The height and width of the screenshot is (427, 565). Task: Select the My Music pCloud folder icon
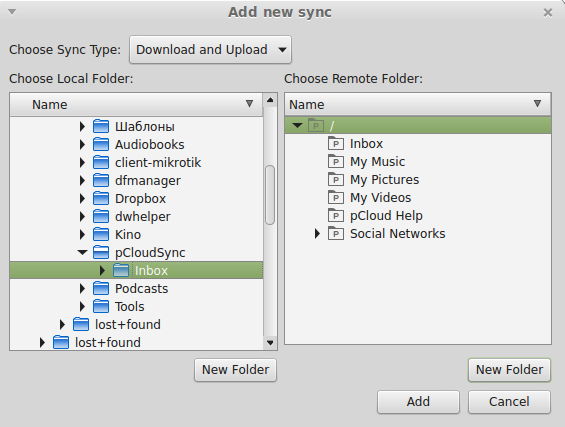coord(336,161)
